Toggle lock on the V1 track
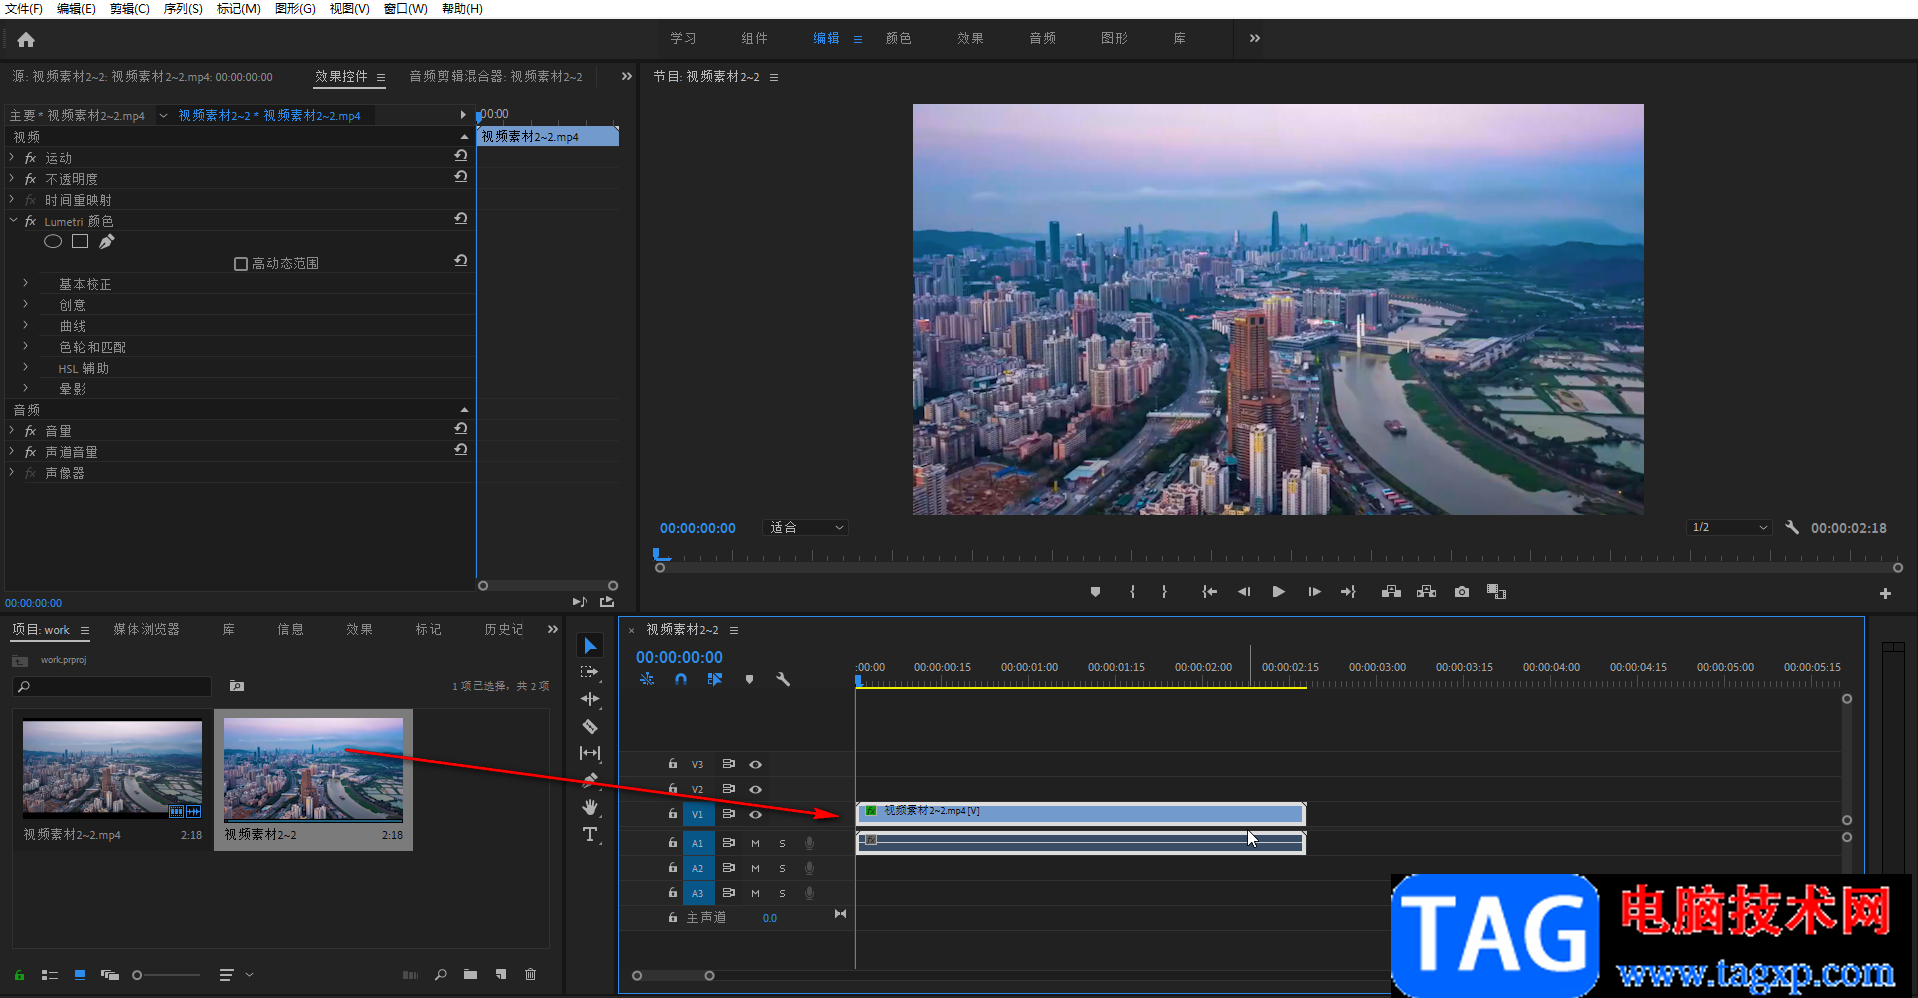The height and width of the screenshot is (998, 1918). (673, 814)
